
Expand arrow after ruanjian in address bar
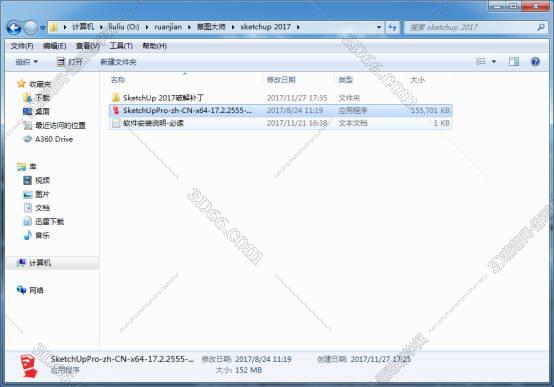click(189, 27)
